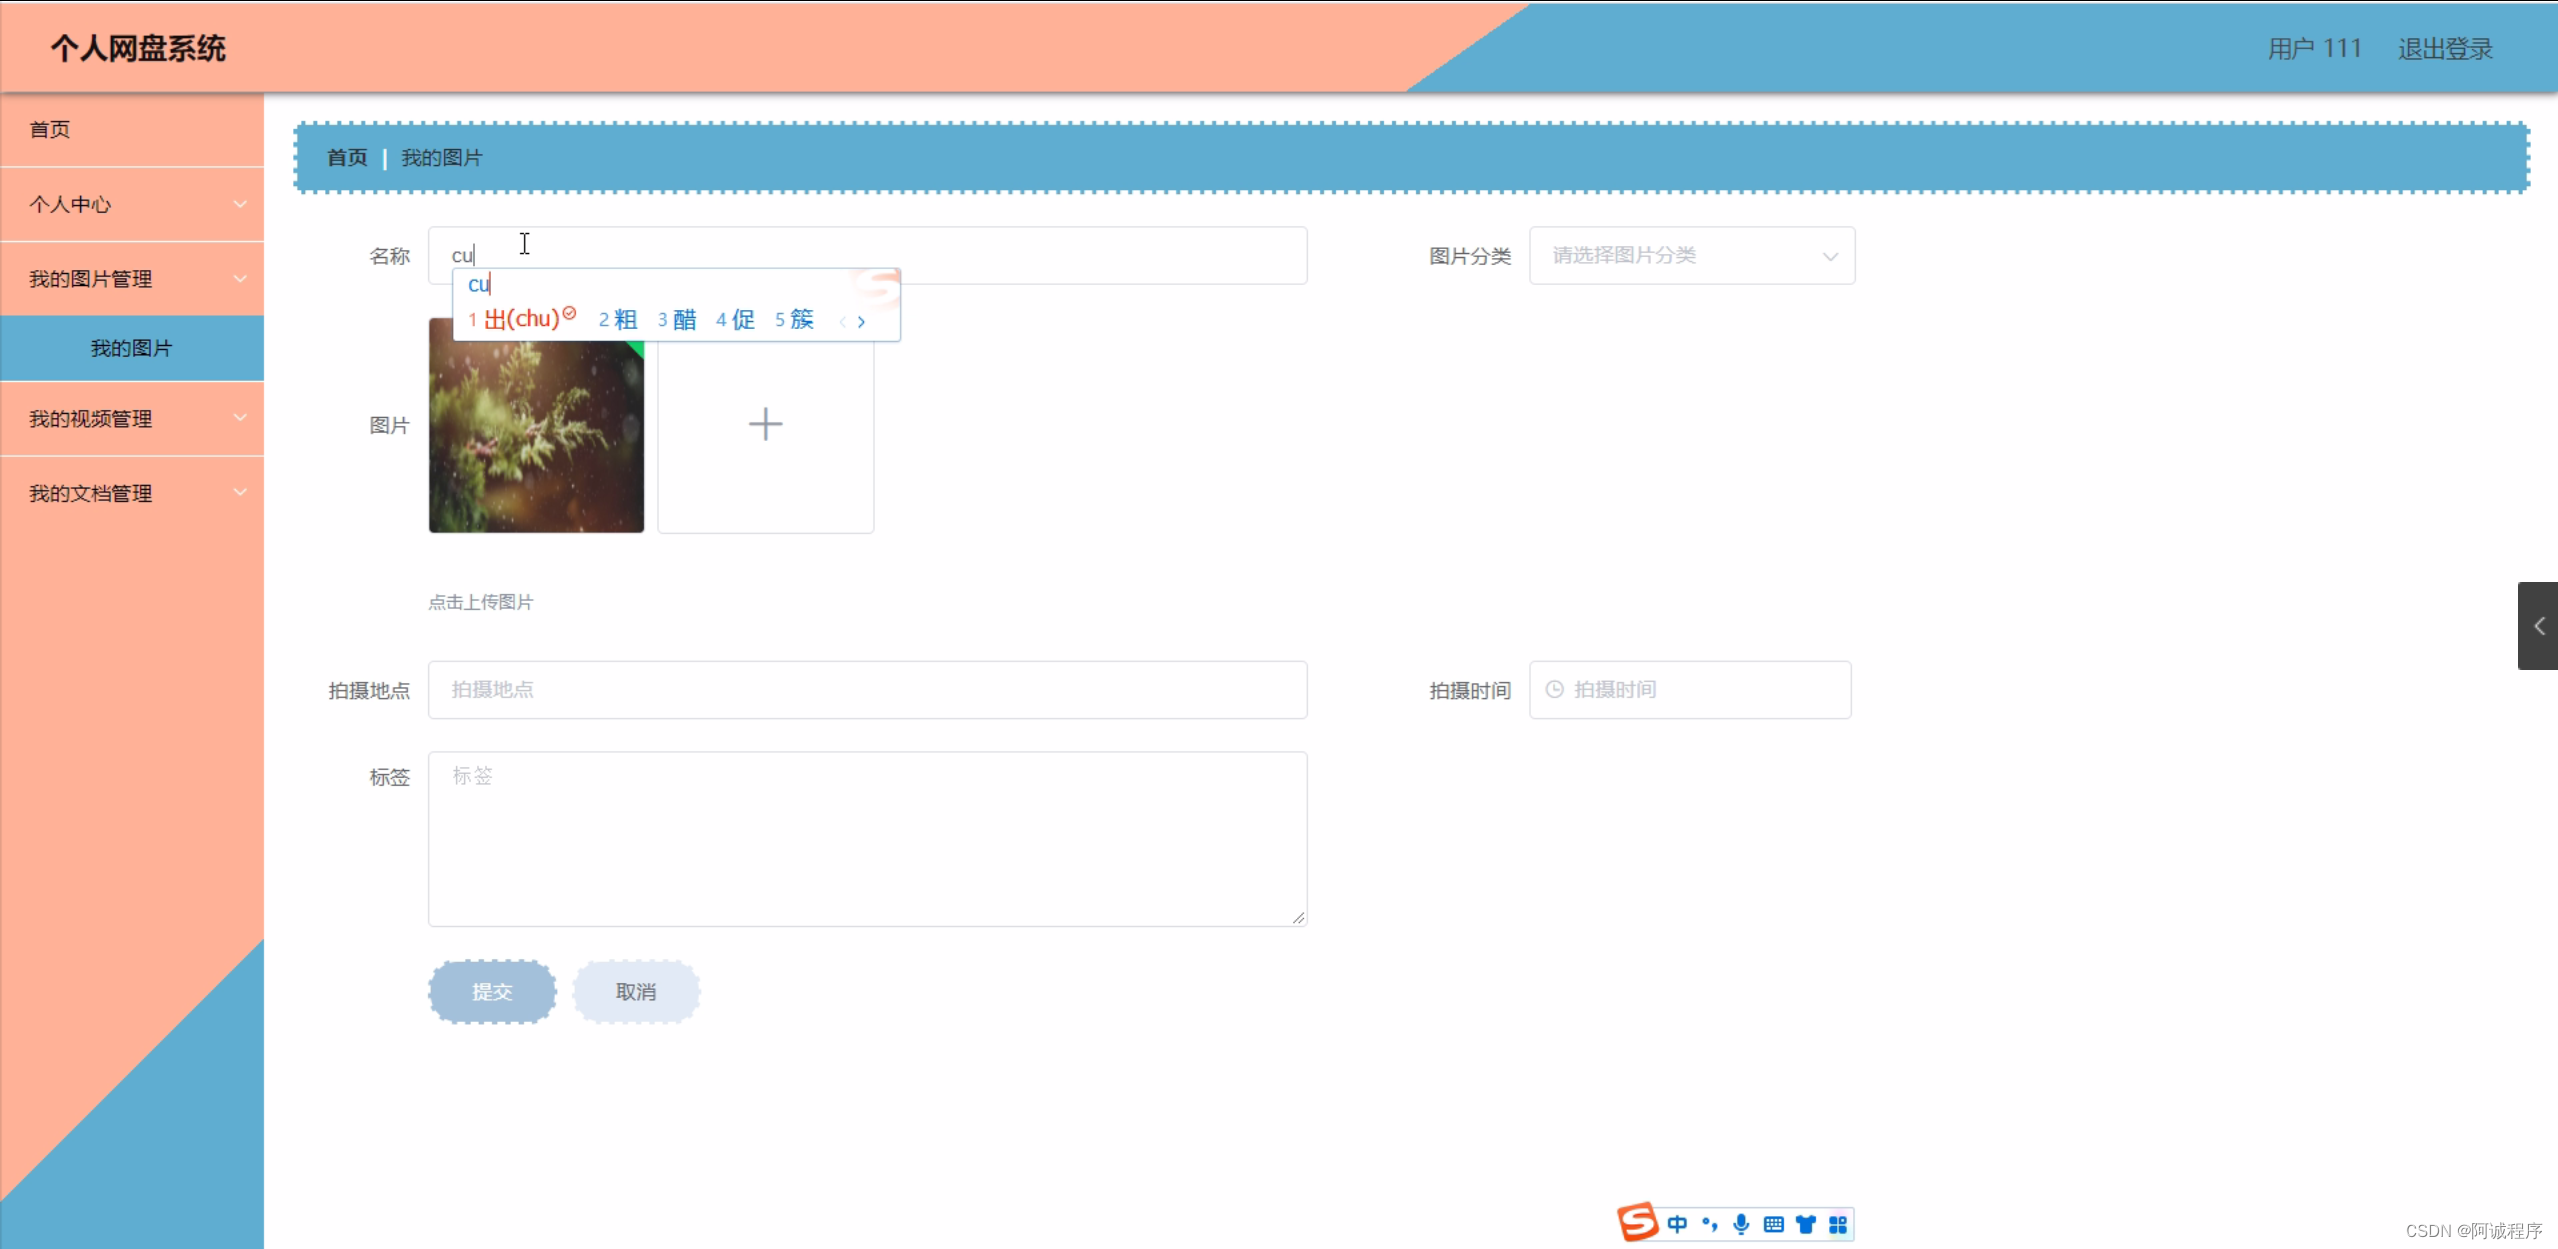This screenshot has width=2558, height=1249.
Task: Click the voice input microphone icon
Action: 1741,1224
